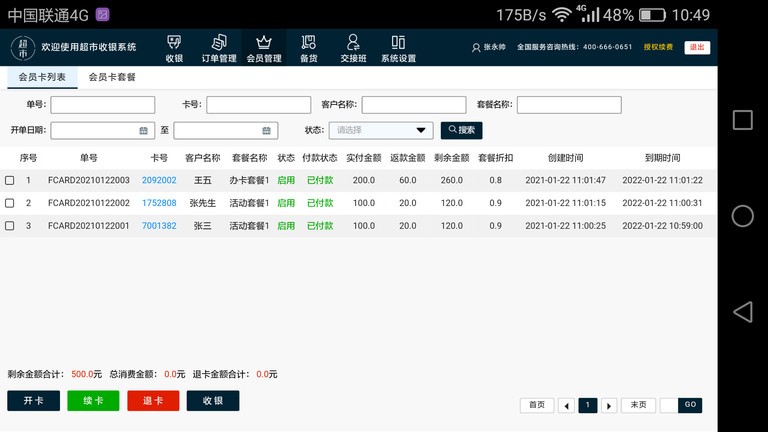This screenshot has width=768, height=432.
Task: Click the Android back navigation triangle
Action: pyautogui.click(x=742, y=312)
